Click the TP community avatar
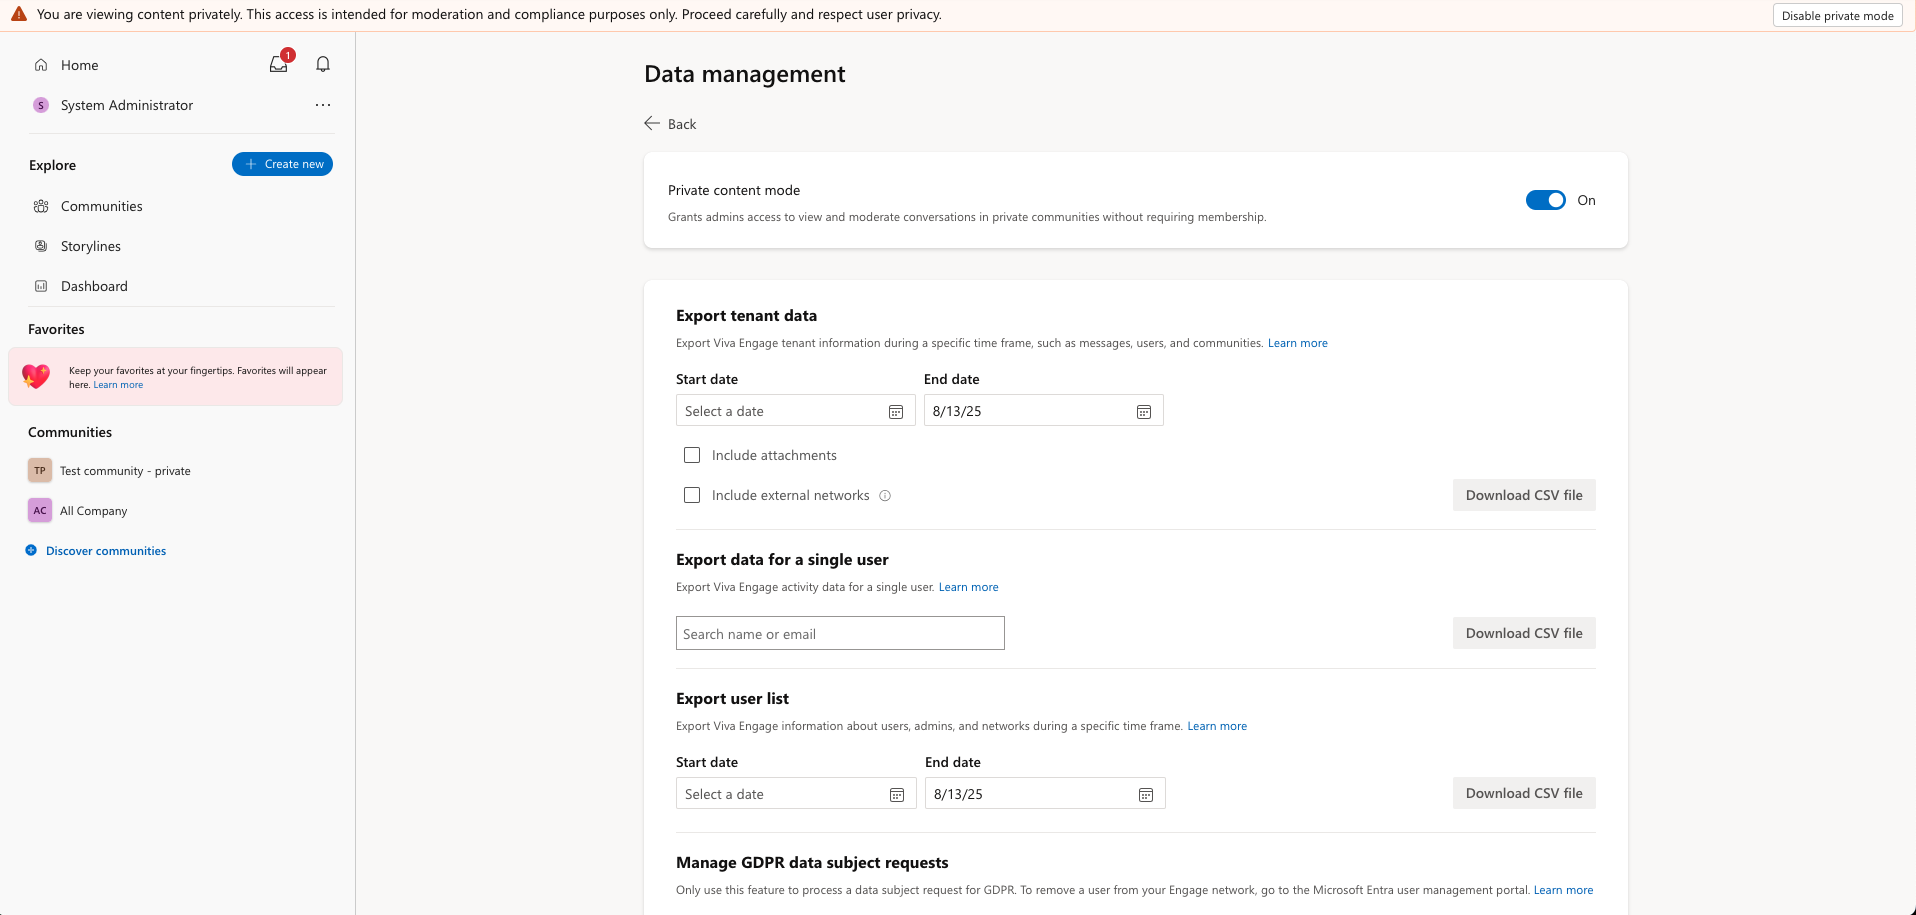The height and width of the screenshot is (915, 1916). 40,470
